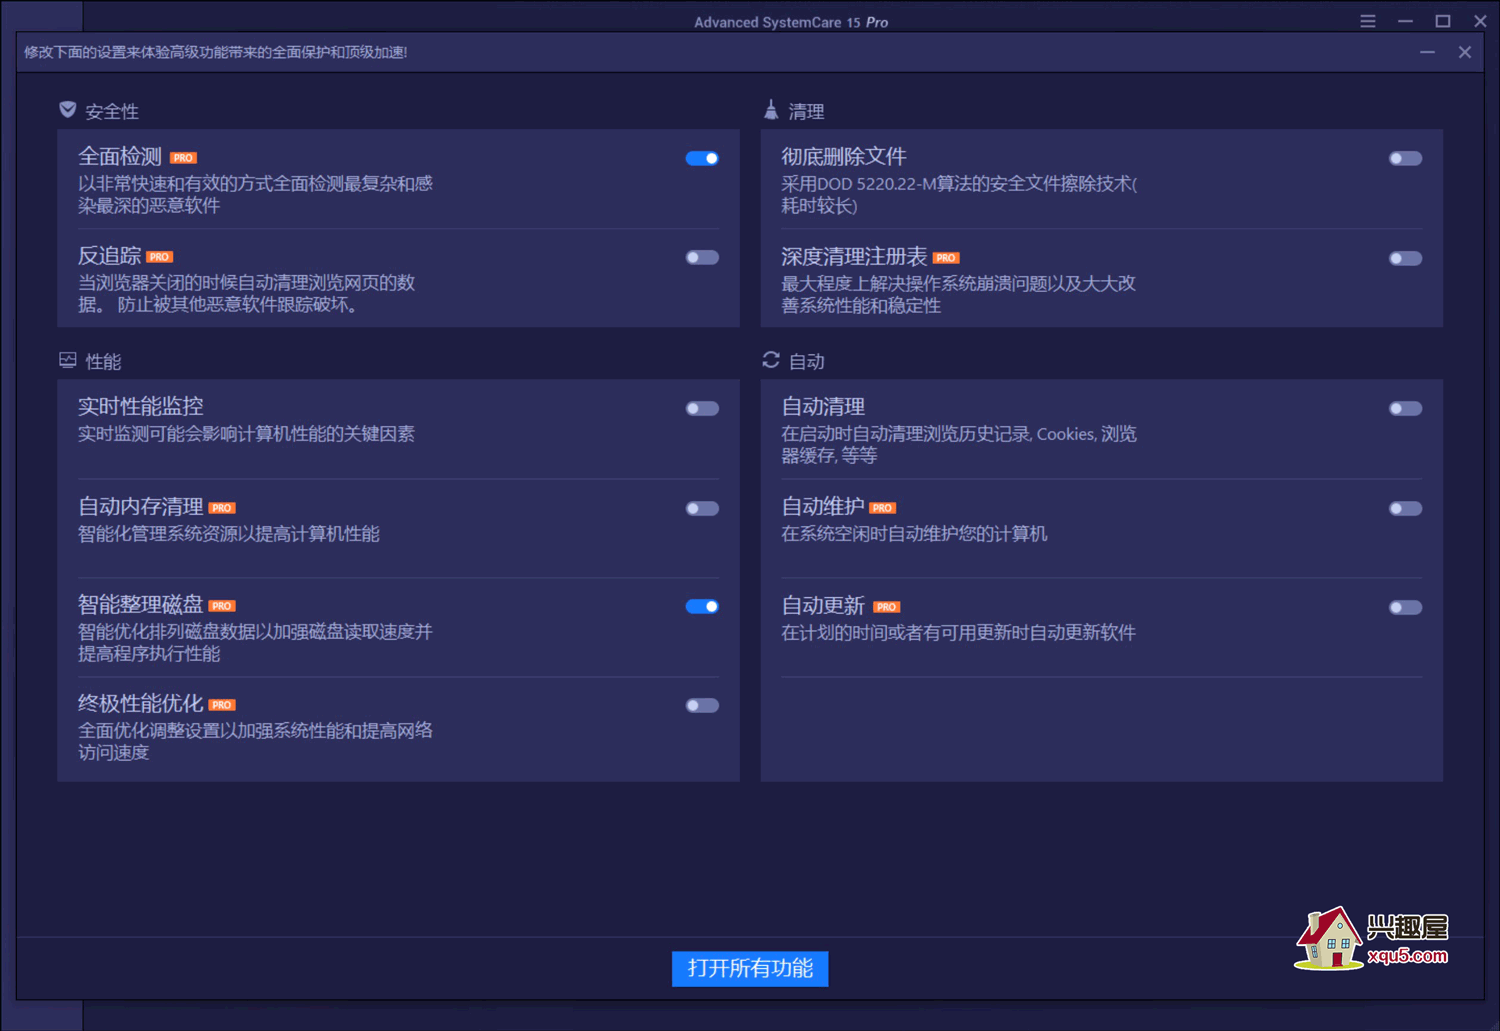Image resolution: width=1500 pixels, height=1031 pixels.
Task: Click the PRO badge next to 反追踪
Action: coord(160,257)
